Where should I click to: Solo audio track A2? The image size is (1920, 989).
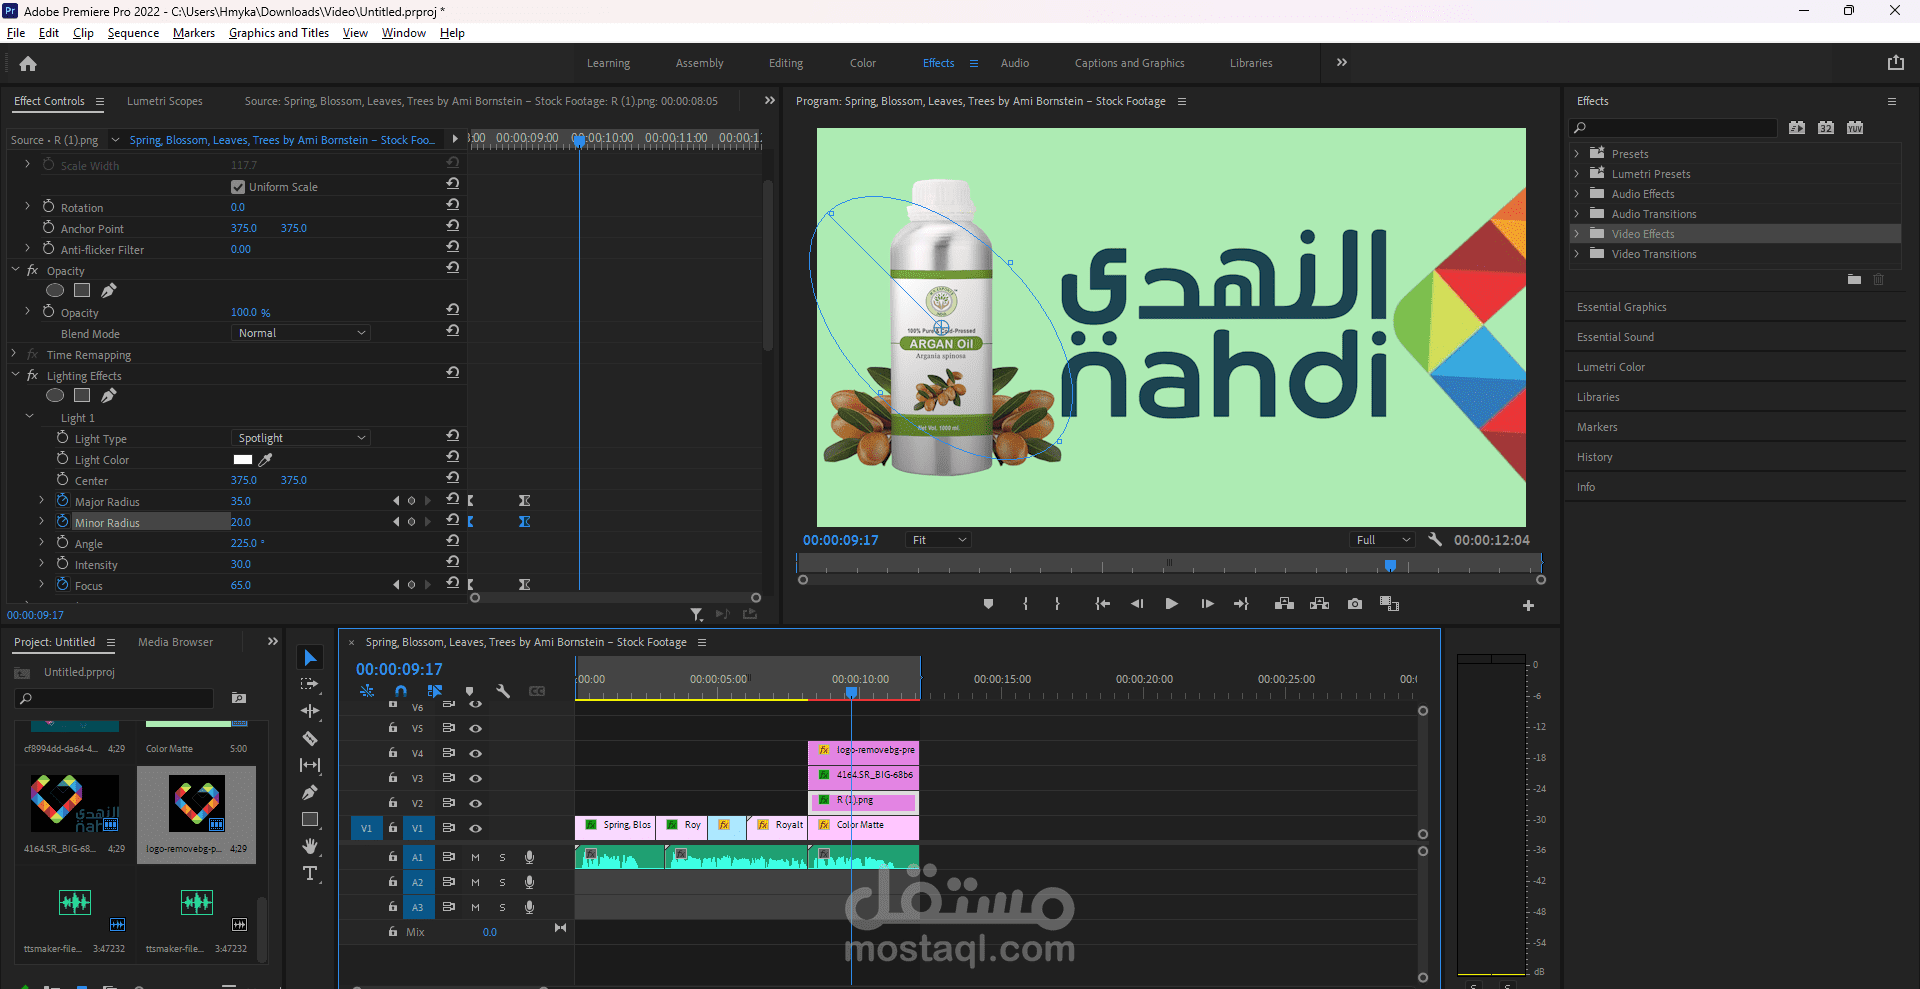pos(502,883)
